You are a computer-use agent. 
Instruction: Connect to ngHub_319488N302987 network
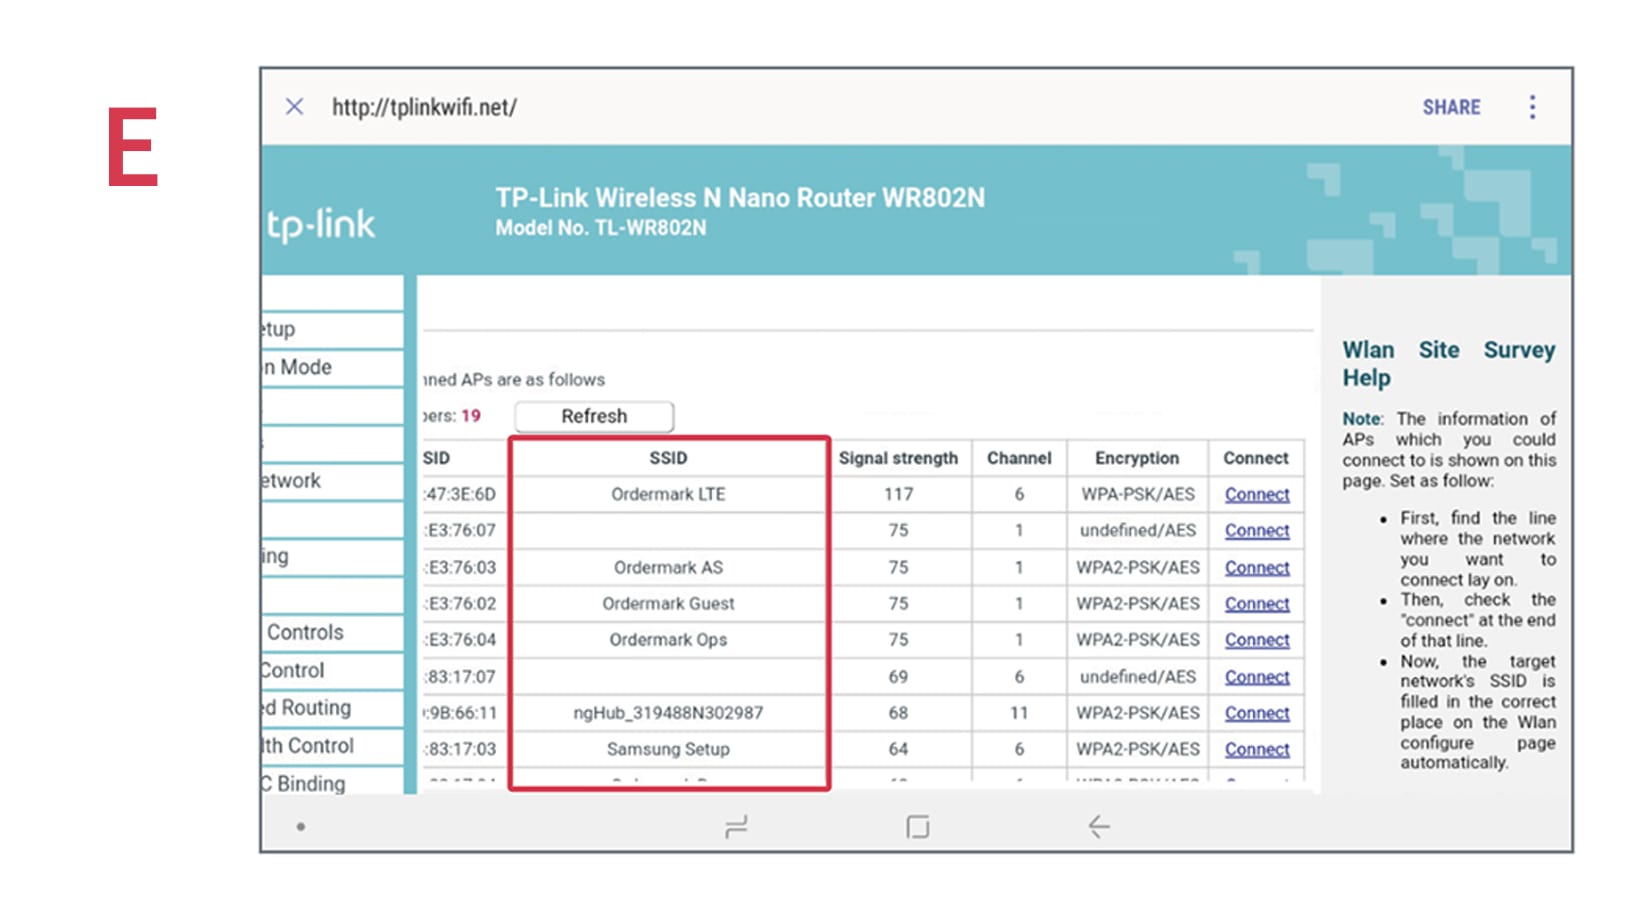click(1257, 712)
